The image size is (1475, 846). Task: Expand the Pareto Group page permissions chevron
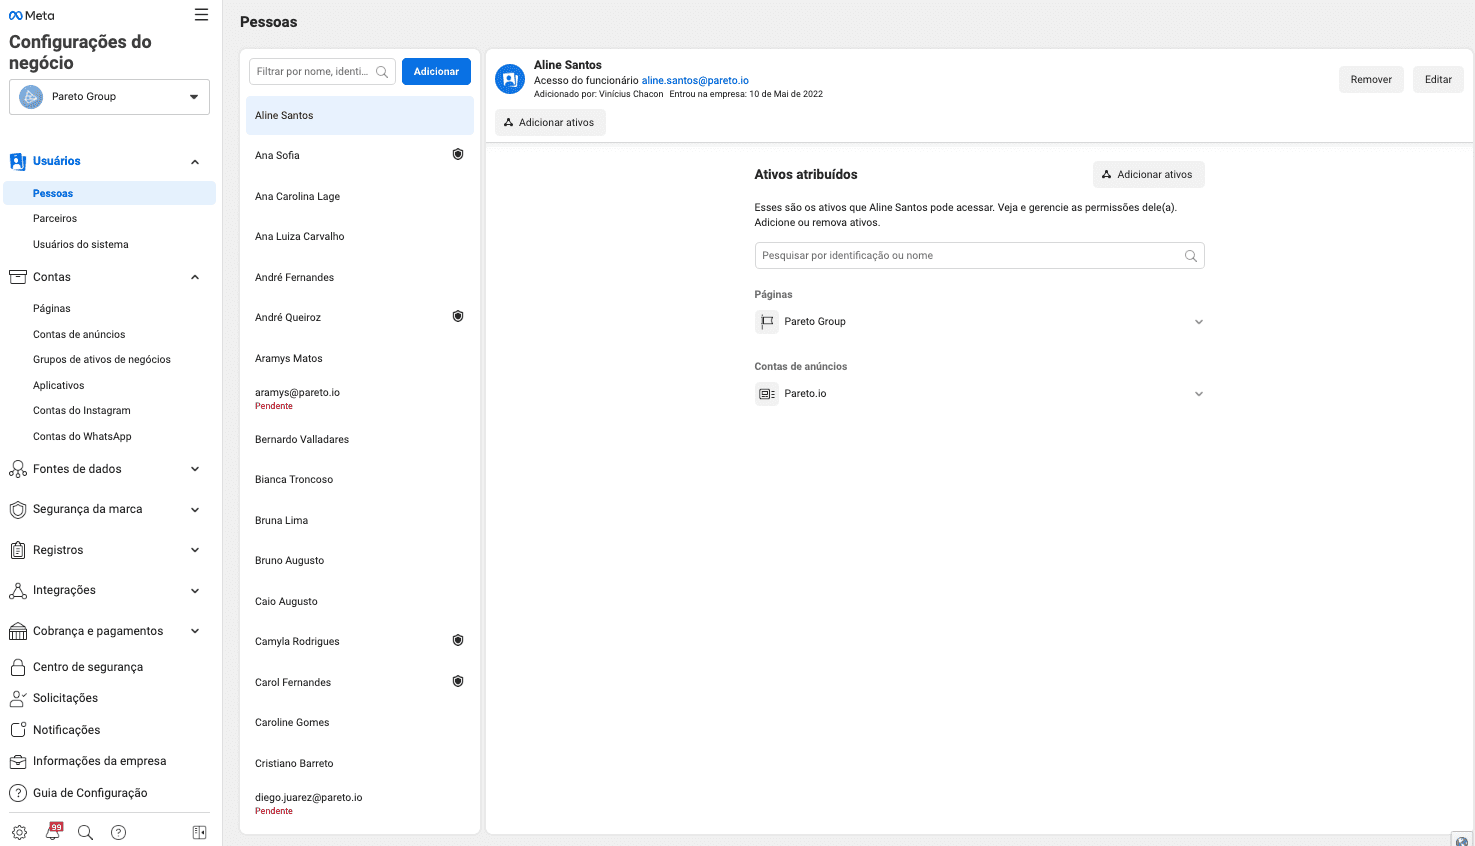pyautogui.click(x=1198, y=322)
